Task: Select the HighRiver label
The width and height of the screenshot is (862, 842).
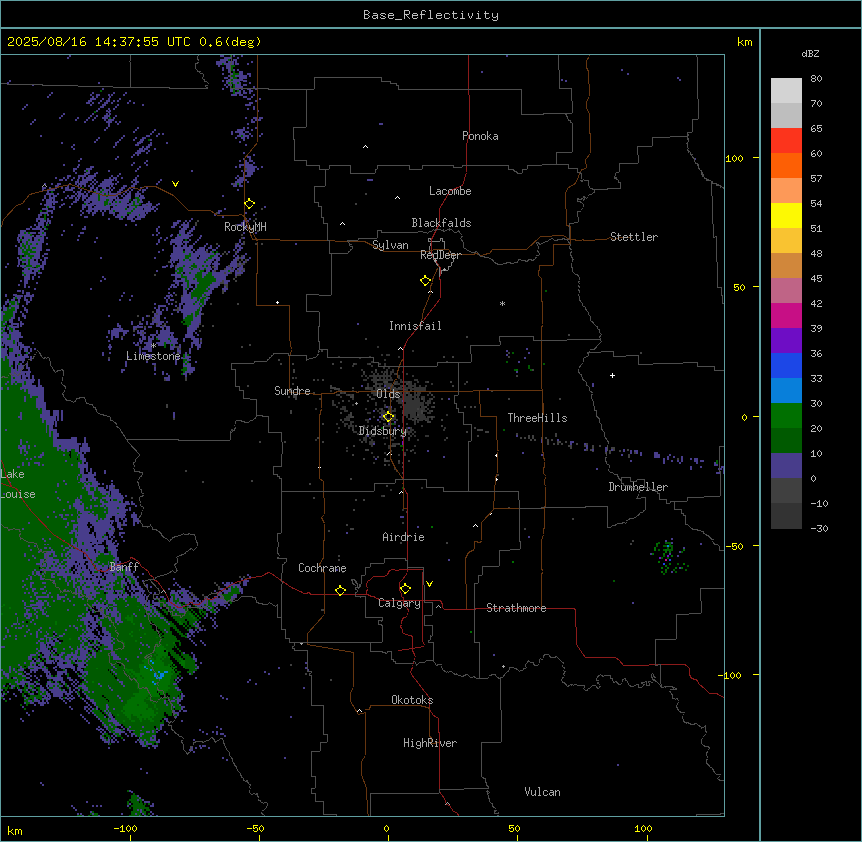Action: 430,743
